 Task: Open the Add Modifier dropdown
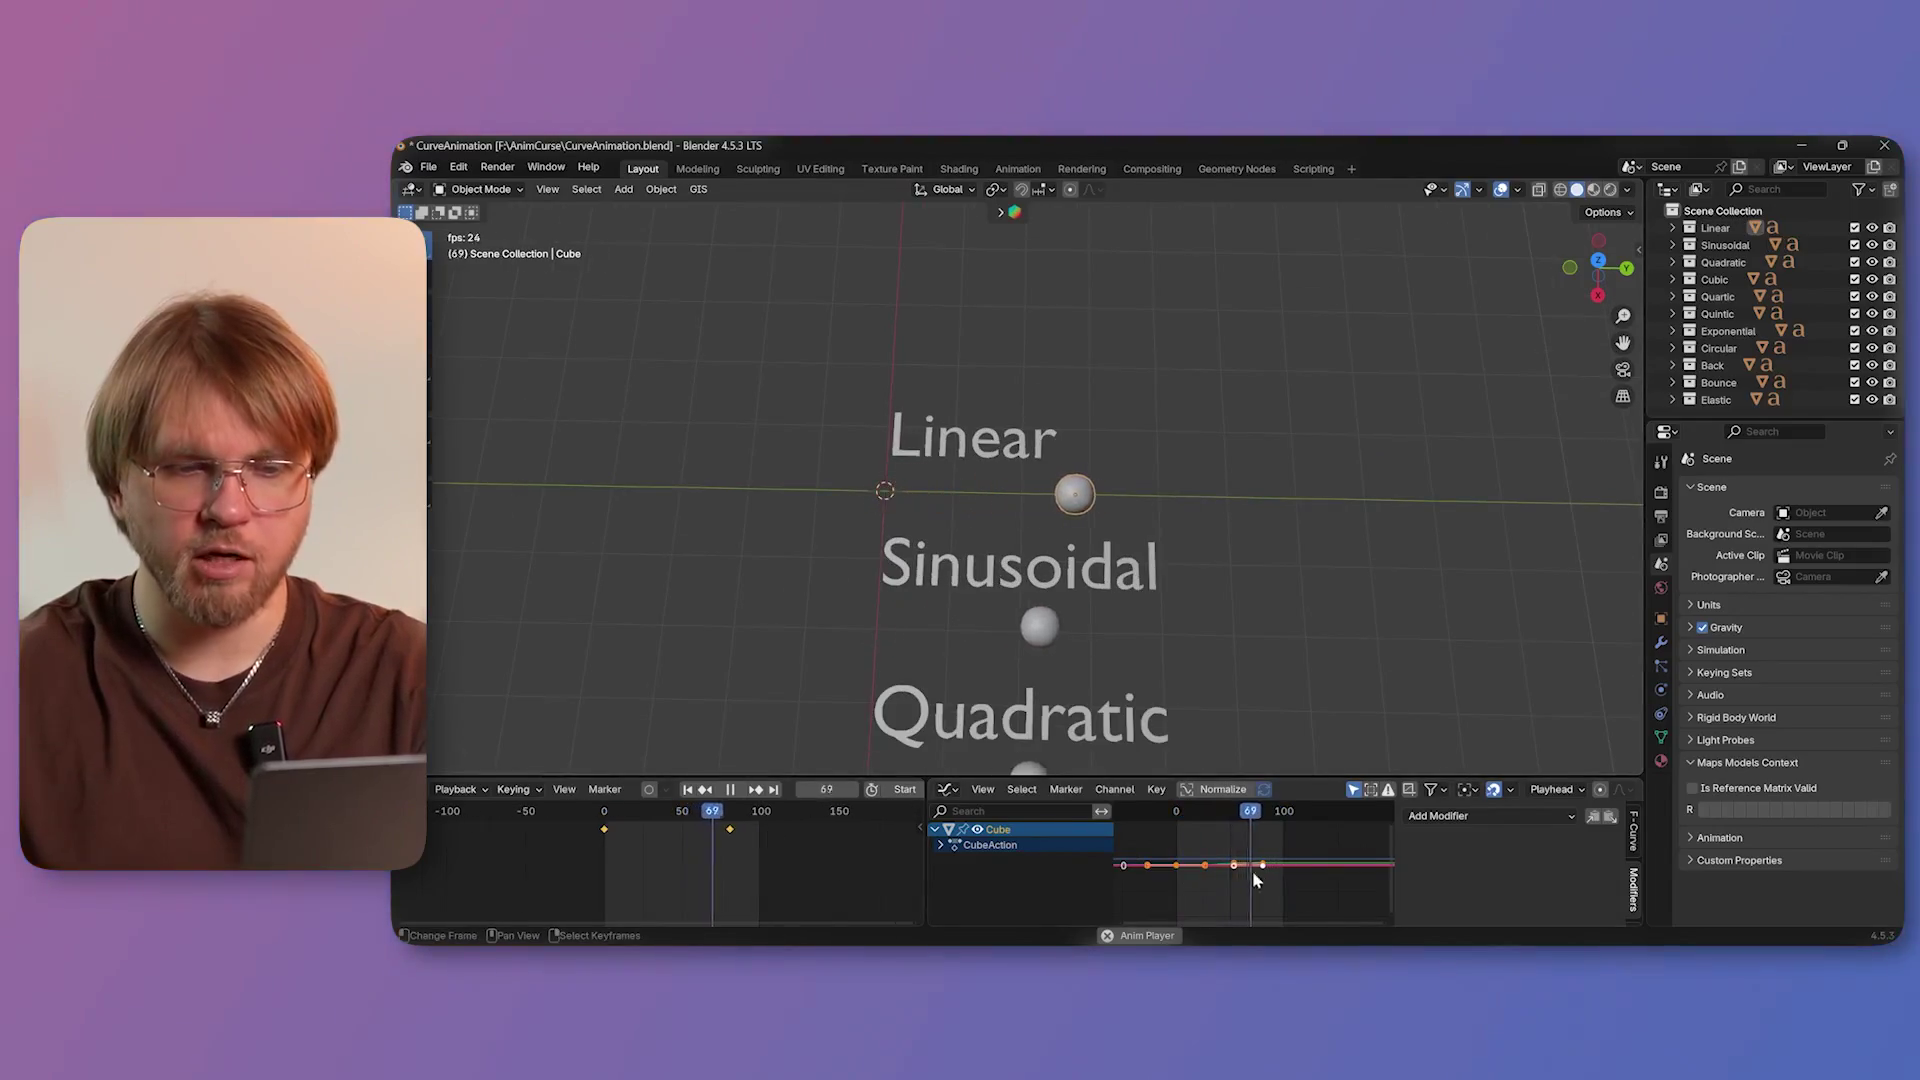[x=1490, y=816]
